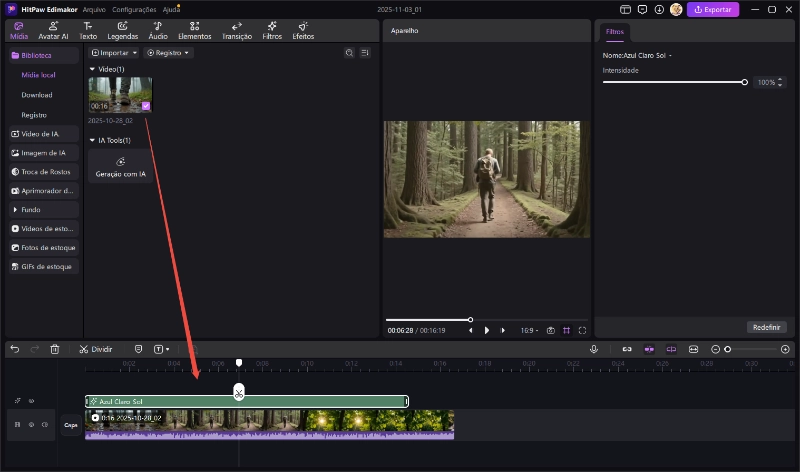Toggle the crop grid overlay in preview
The image size is (800, 472).
pos(566,330)
